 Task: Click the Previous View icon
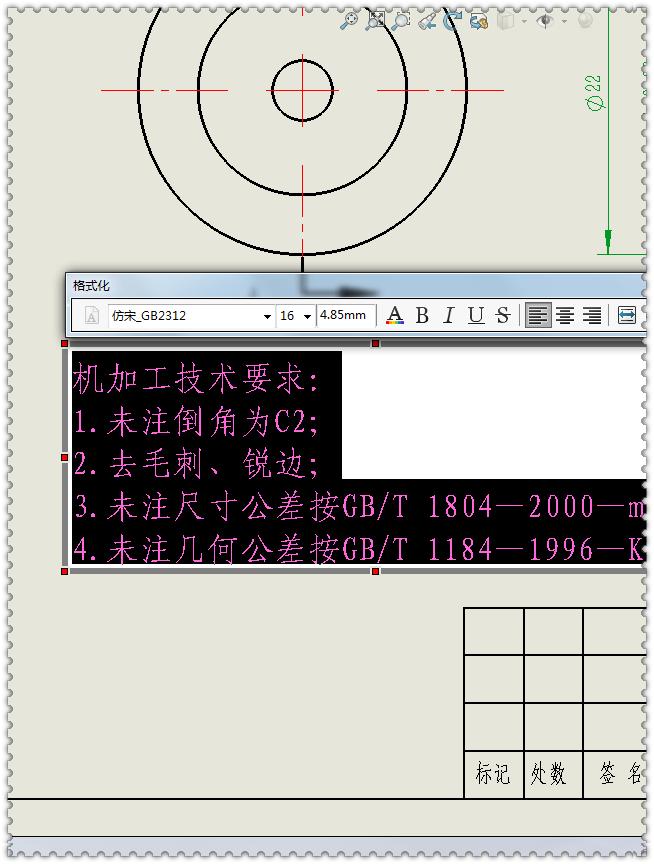(x=428, y=21)
